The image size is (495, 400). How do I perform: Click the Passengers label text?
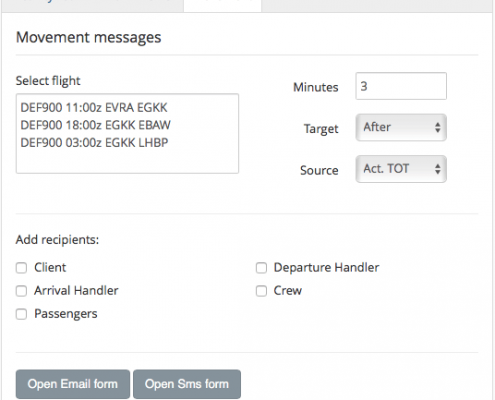66,314
